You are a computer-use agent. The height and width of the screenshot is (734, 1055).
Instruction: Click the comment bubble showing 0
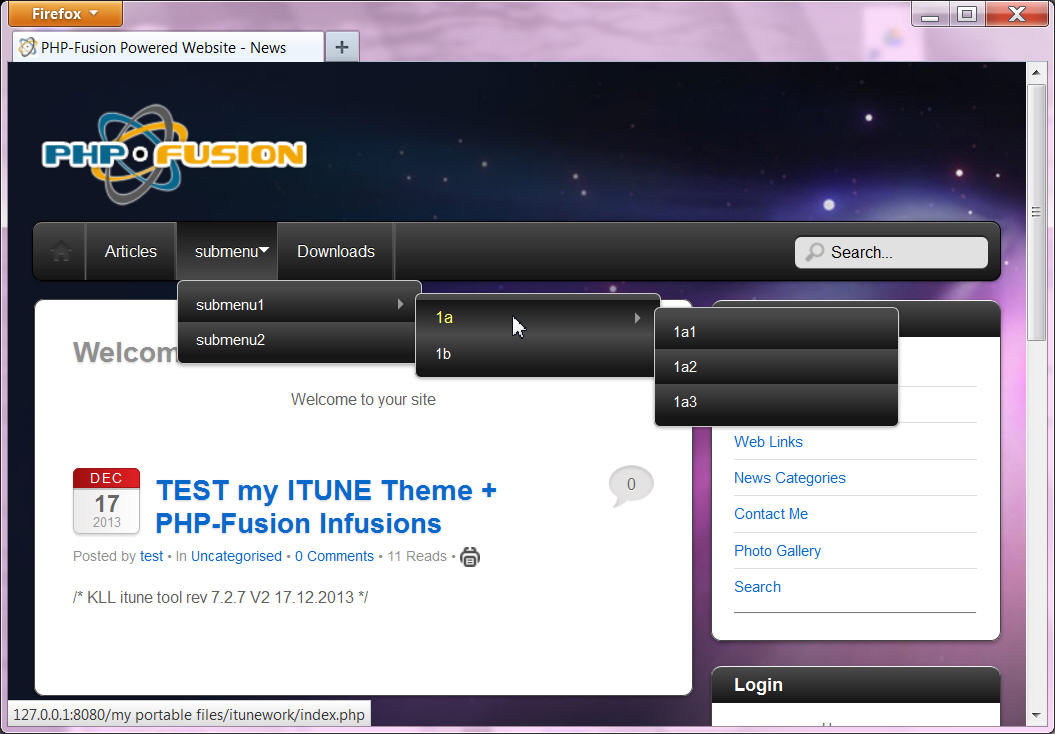pos(630,485)
